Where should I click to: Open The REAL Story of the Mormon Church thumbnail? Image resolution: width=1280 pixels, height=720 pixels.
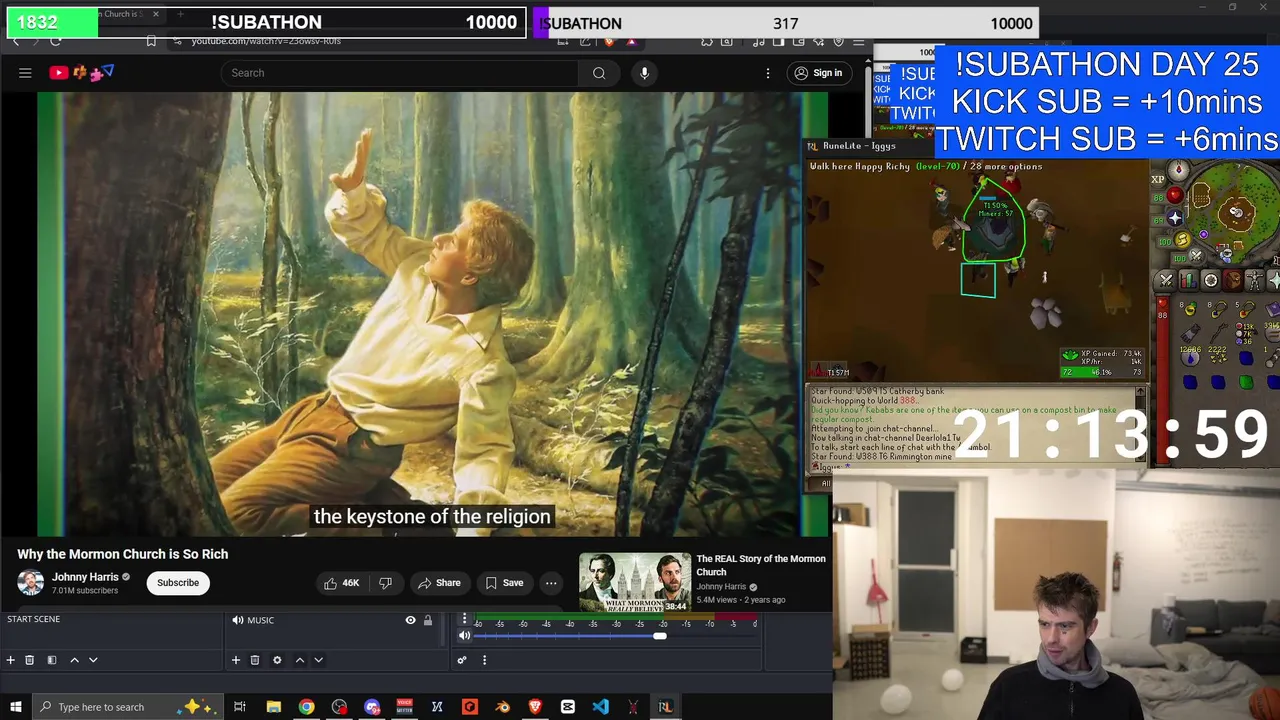(635, 582)
